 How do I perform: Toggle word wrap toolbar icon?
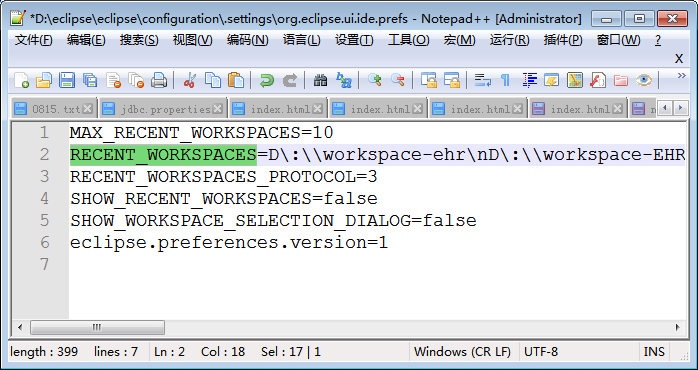tap(483, 81)
